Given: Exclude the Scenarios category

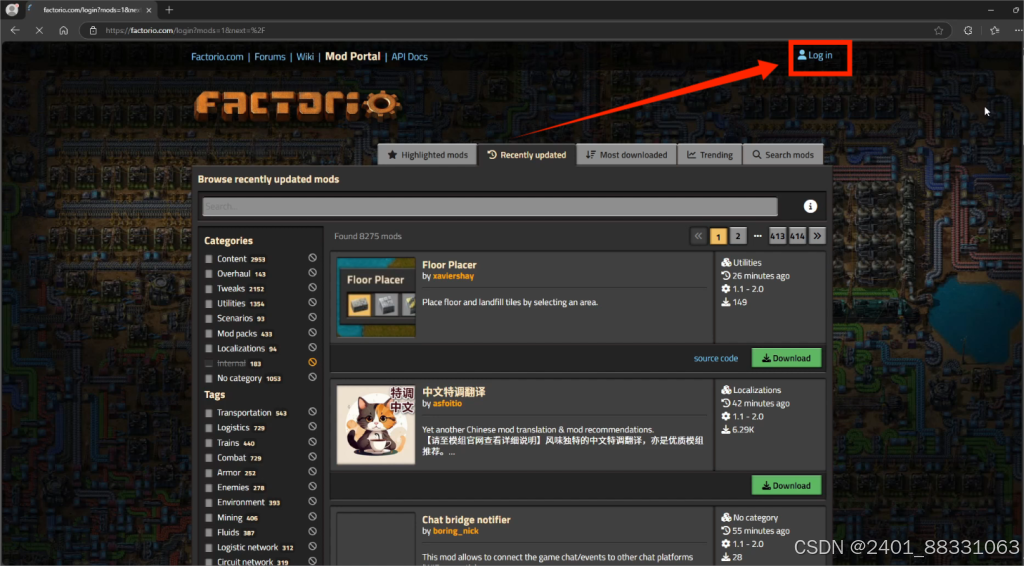Looking at the screenshot, I should click(313, 318).
